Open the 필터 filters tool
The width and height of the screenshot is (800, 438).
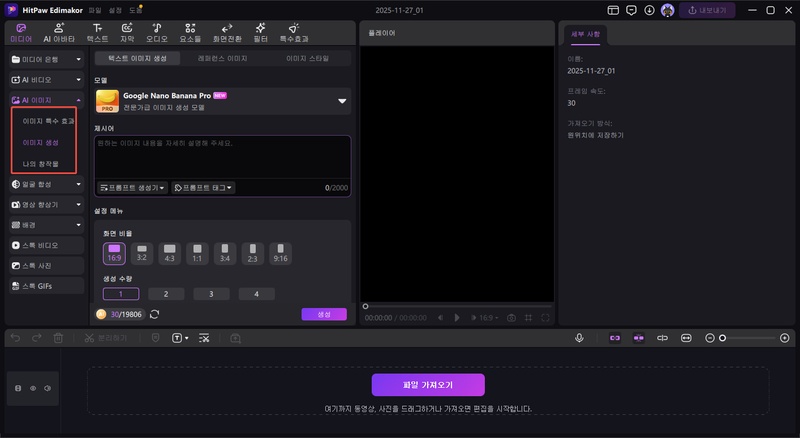coord(261,33)
